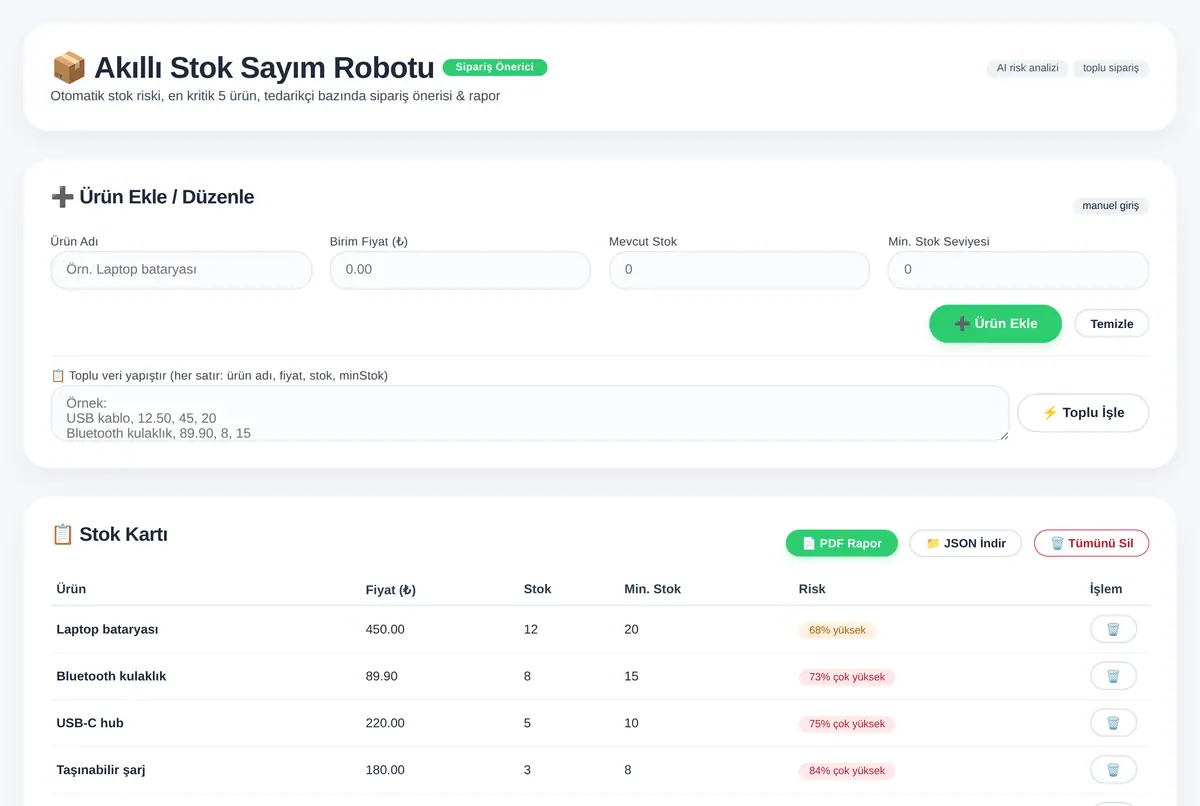Click into the Toplu veri yapıştır textarea
Image resolution: width=1200 pixels, height=806 pixels.
pos(530,413)
